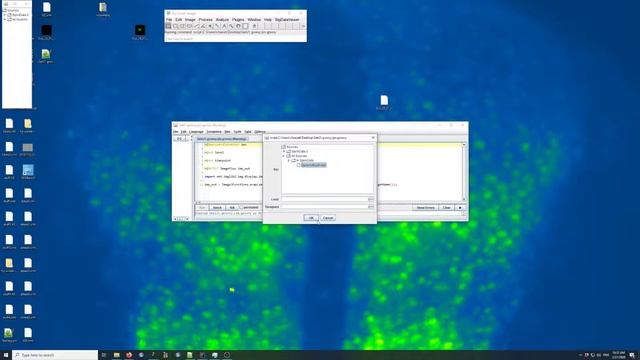Select the Straight Line tool in Fiji
Screen dimensions: 640x360
point(196,26)
